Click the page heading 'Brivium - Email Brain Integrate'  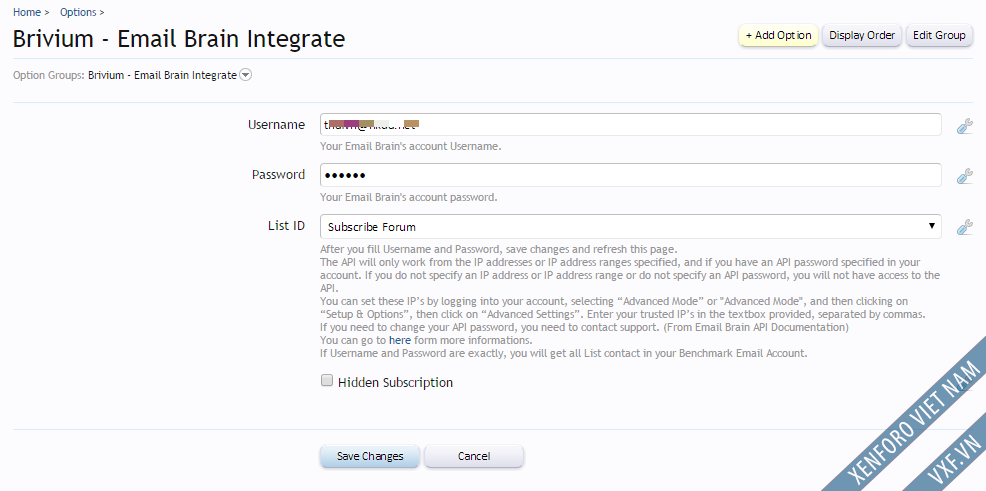[179, 38]
